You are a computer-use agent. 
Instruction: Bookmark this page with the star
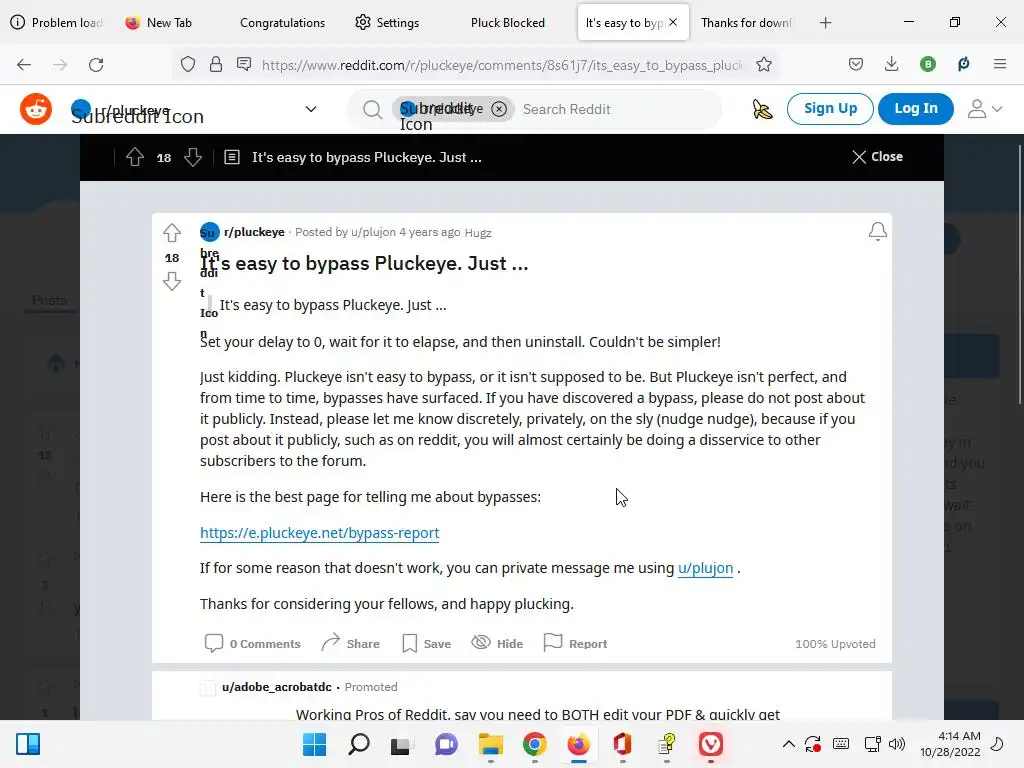763,64
